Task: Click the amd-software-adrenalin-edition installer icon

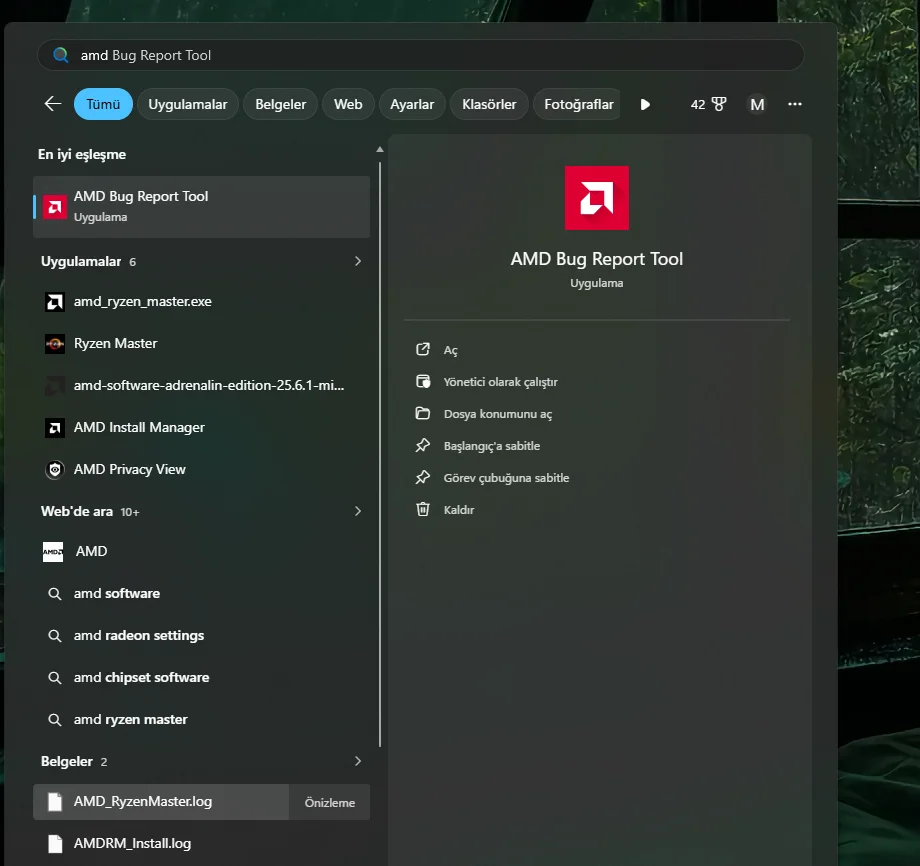Action: coord(55,385)
